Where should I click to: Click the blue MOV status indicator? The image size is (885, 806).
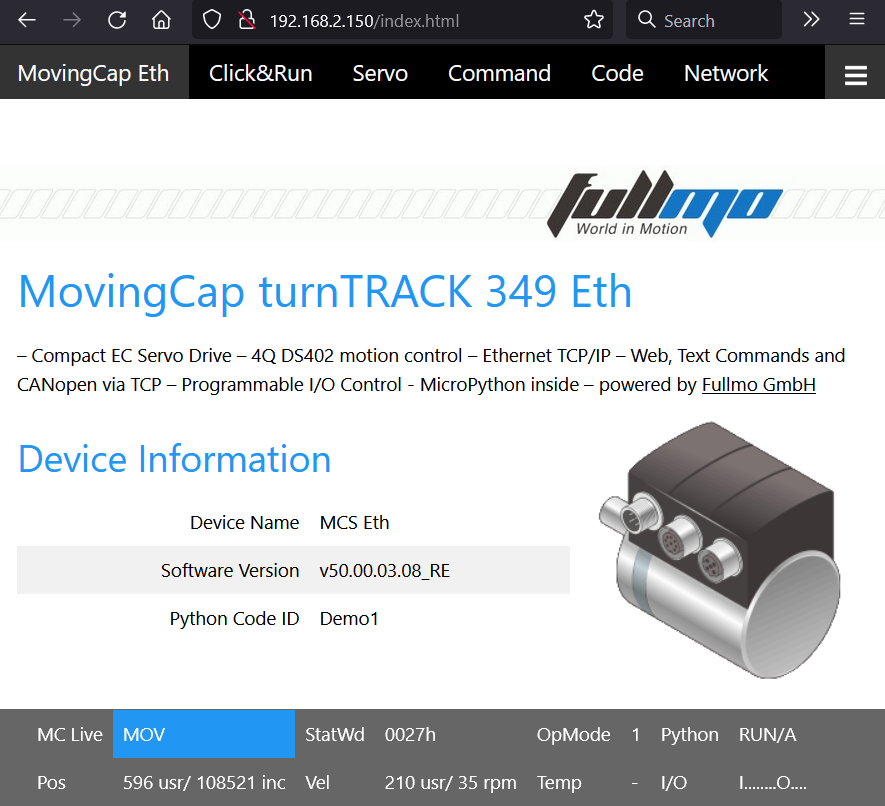pos(204,734)
